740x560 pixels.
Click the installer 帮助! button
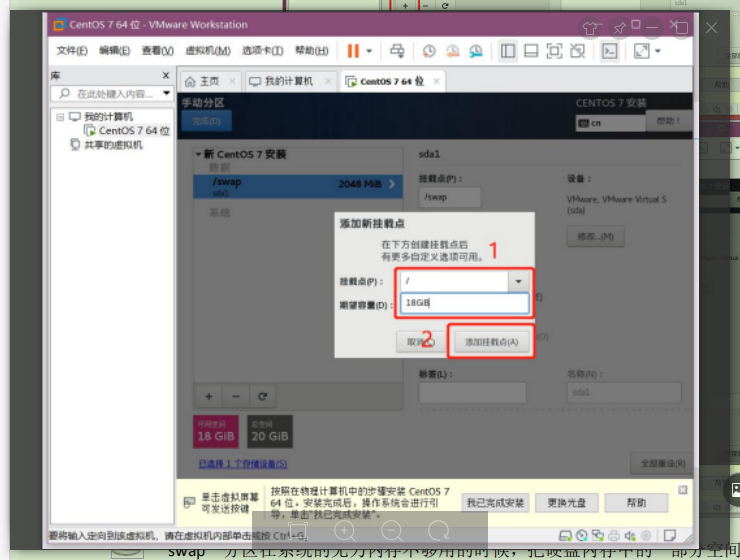tap(669, 121)
